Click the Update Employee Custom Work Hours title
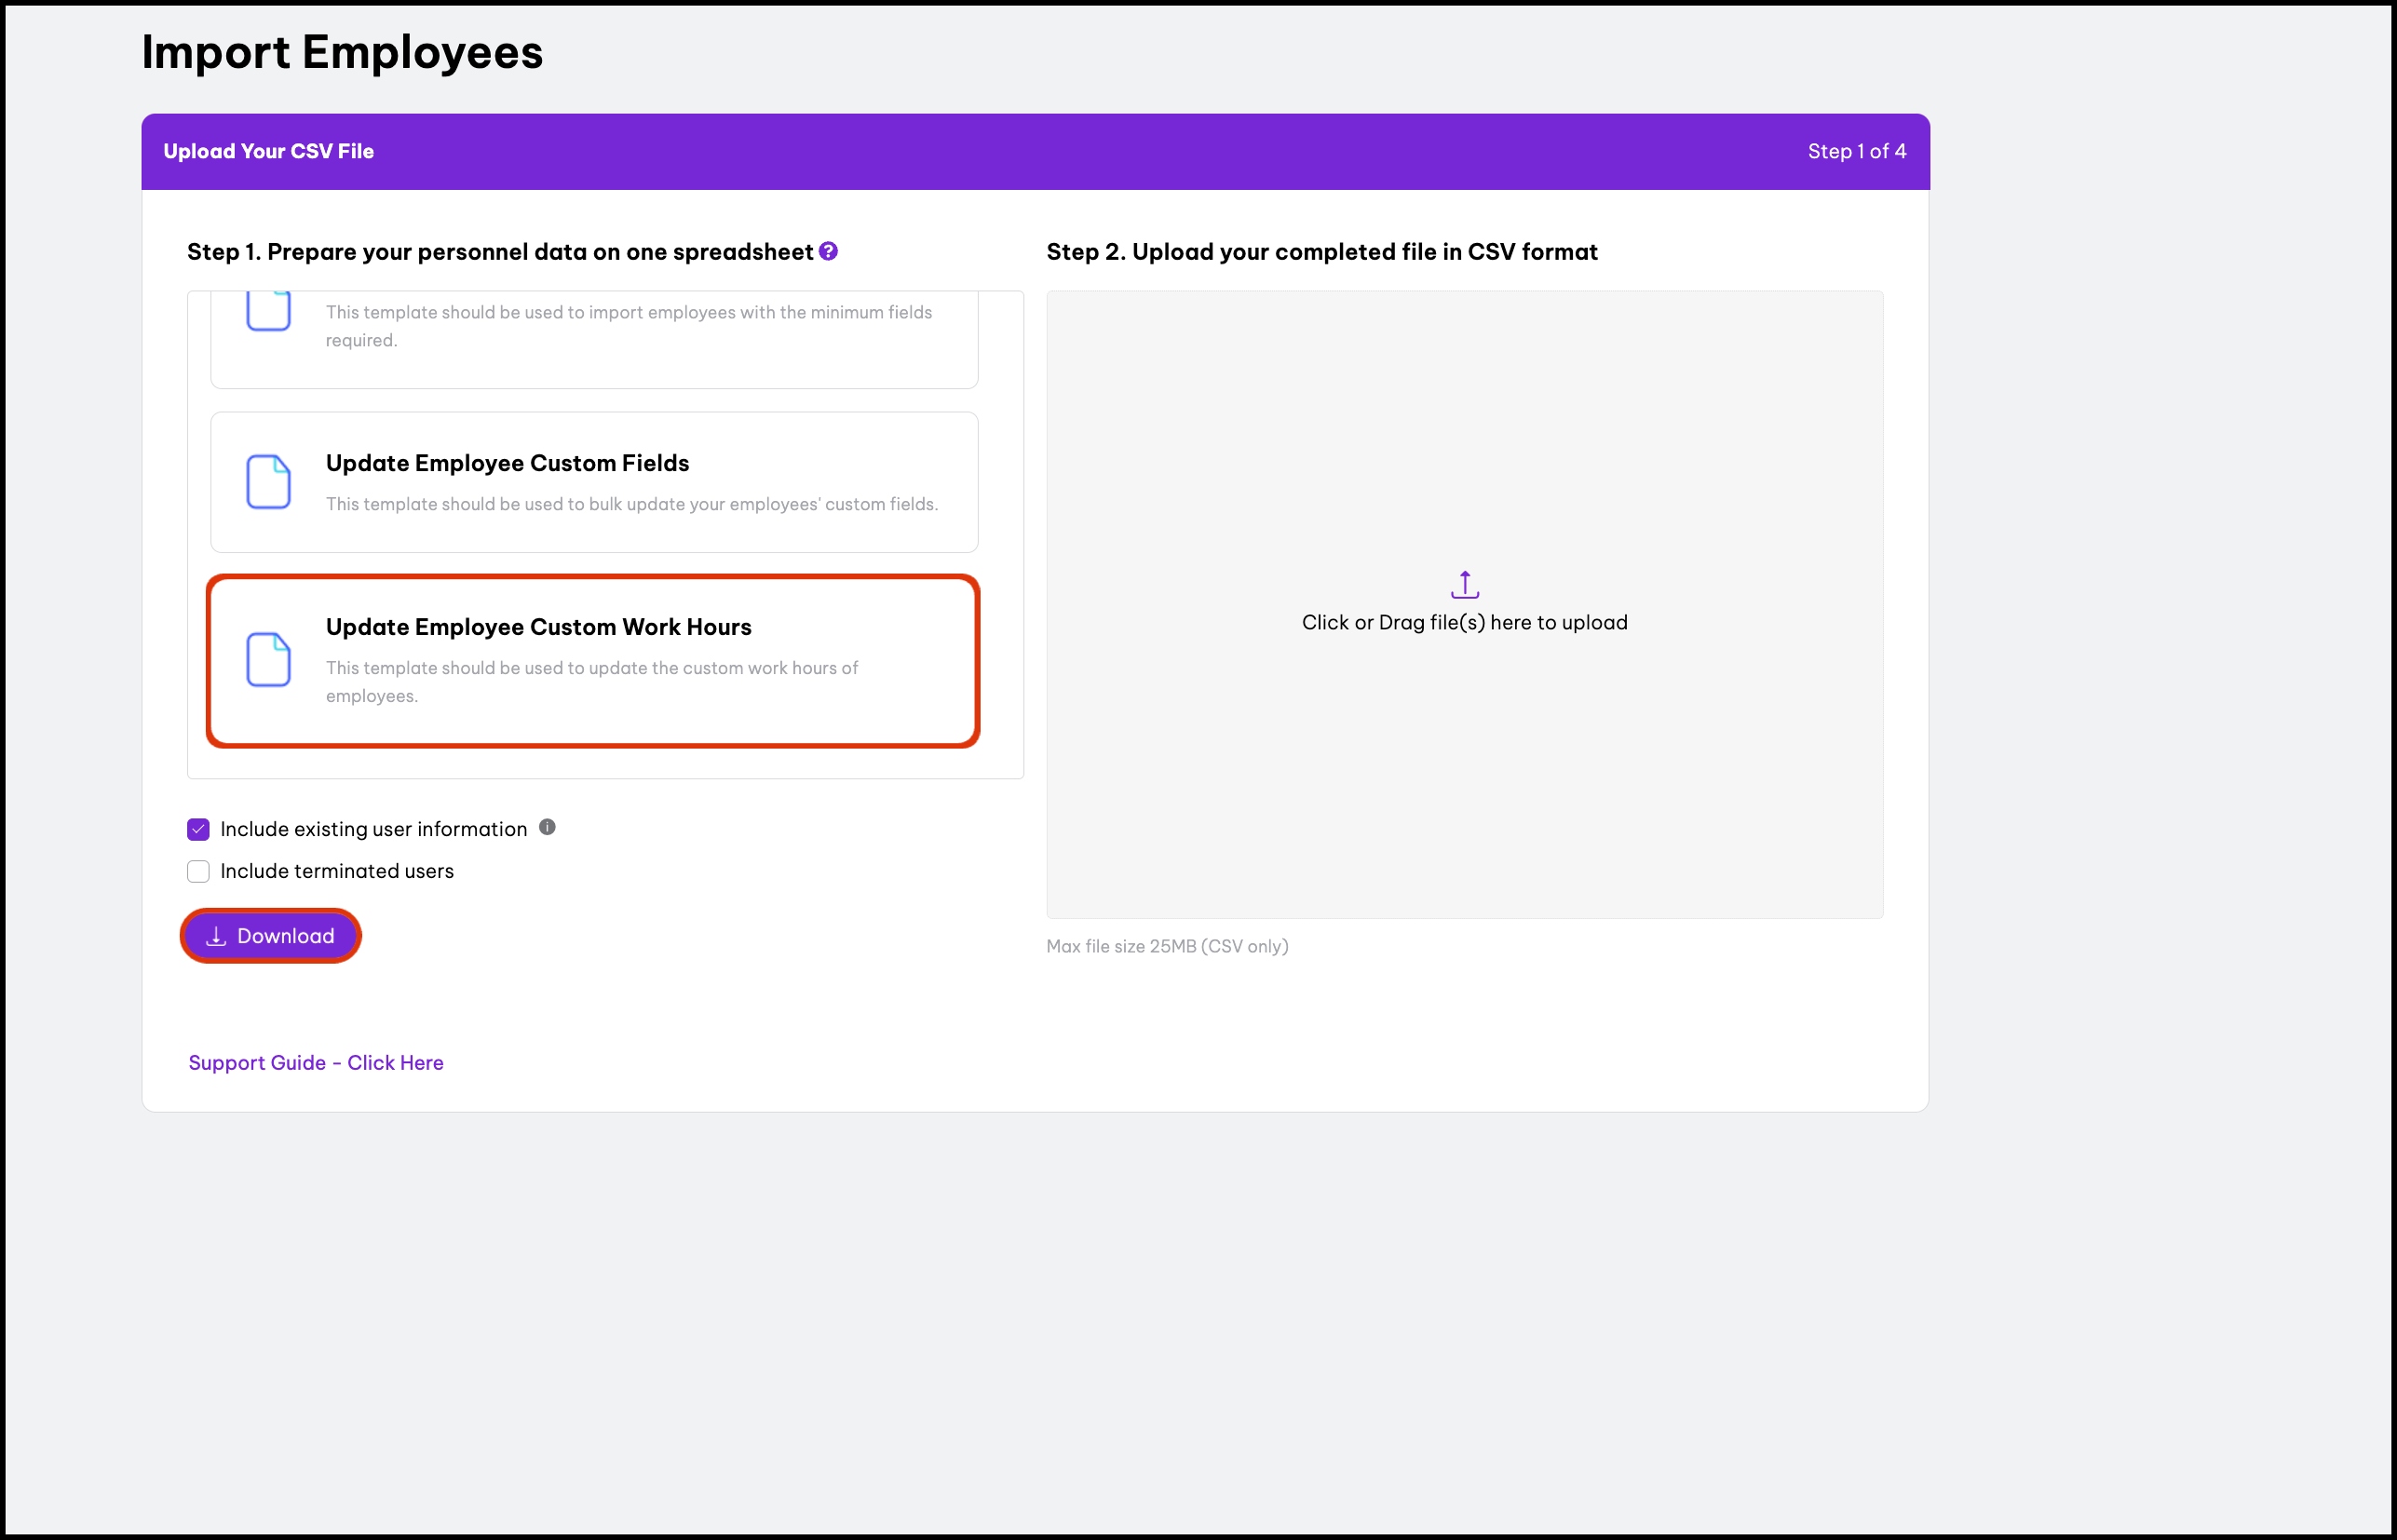The height and width of the screenshot is (1540, 2397). tap(538, 627)
